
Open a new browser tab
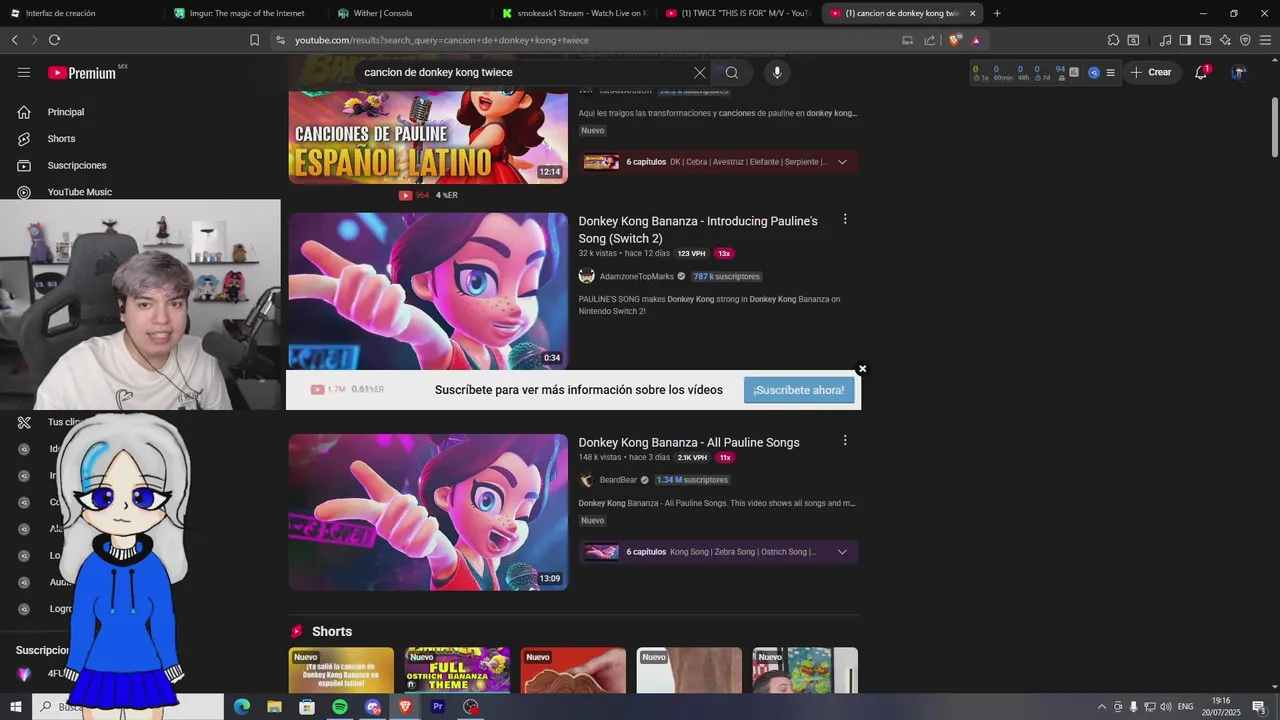[997, 13]
